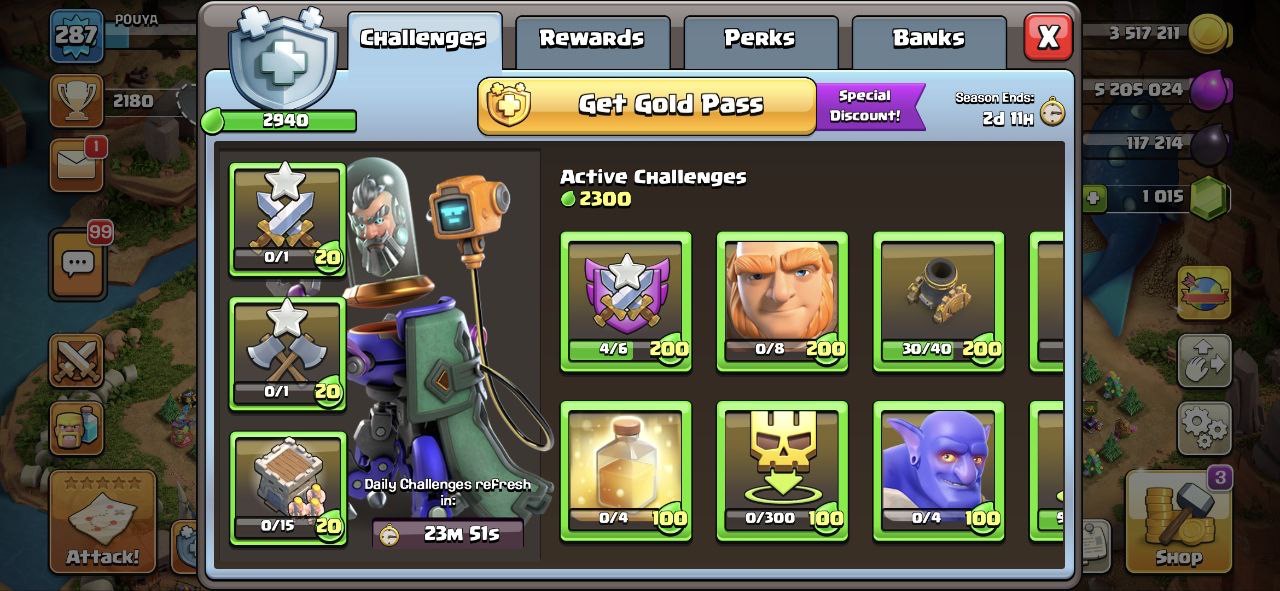Screen dimensions: 1280x591
Task: Select the mortar 30/40 challenge
Action: [x=939, y=302]
